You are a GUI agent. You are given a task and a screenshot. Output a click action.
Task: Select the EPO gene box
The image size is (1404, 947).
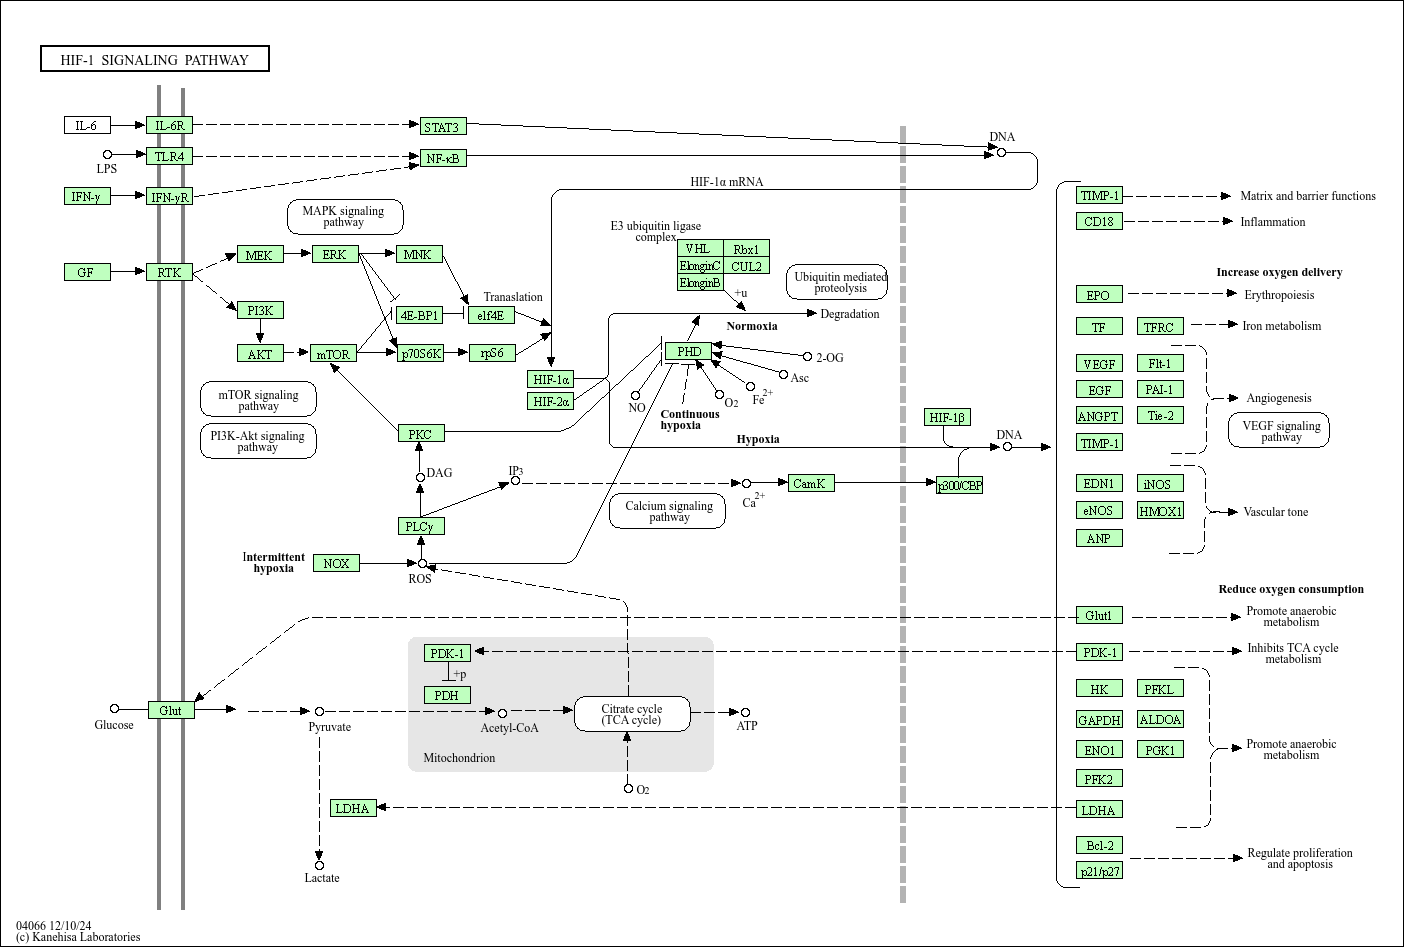click(1098, 294)
